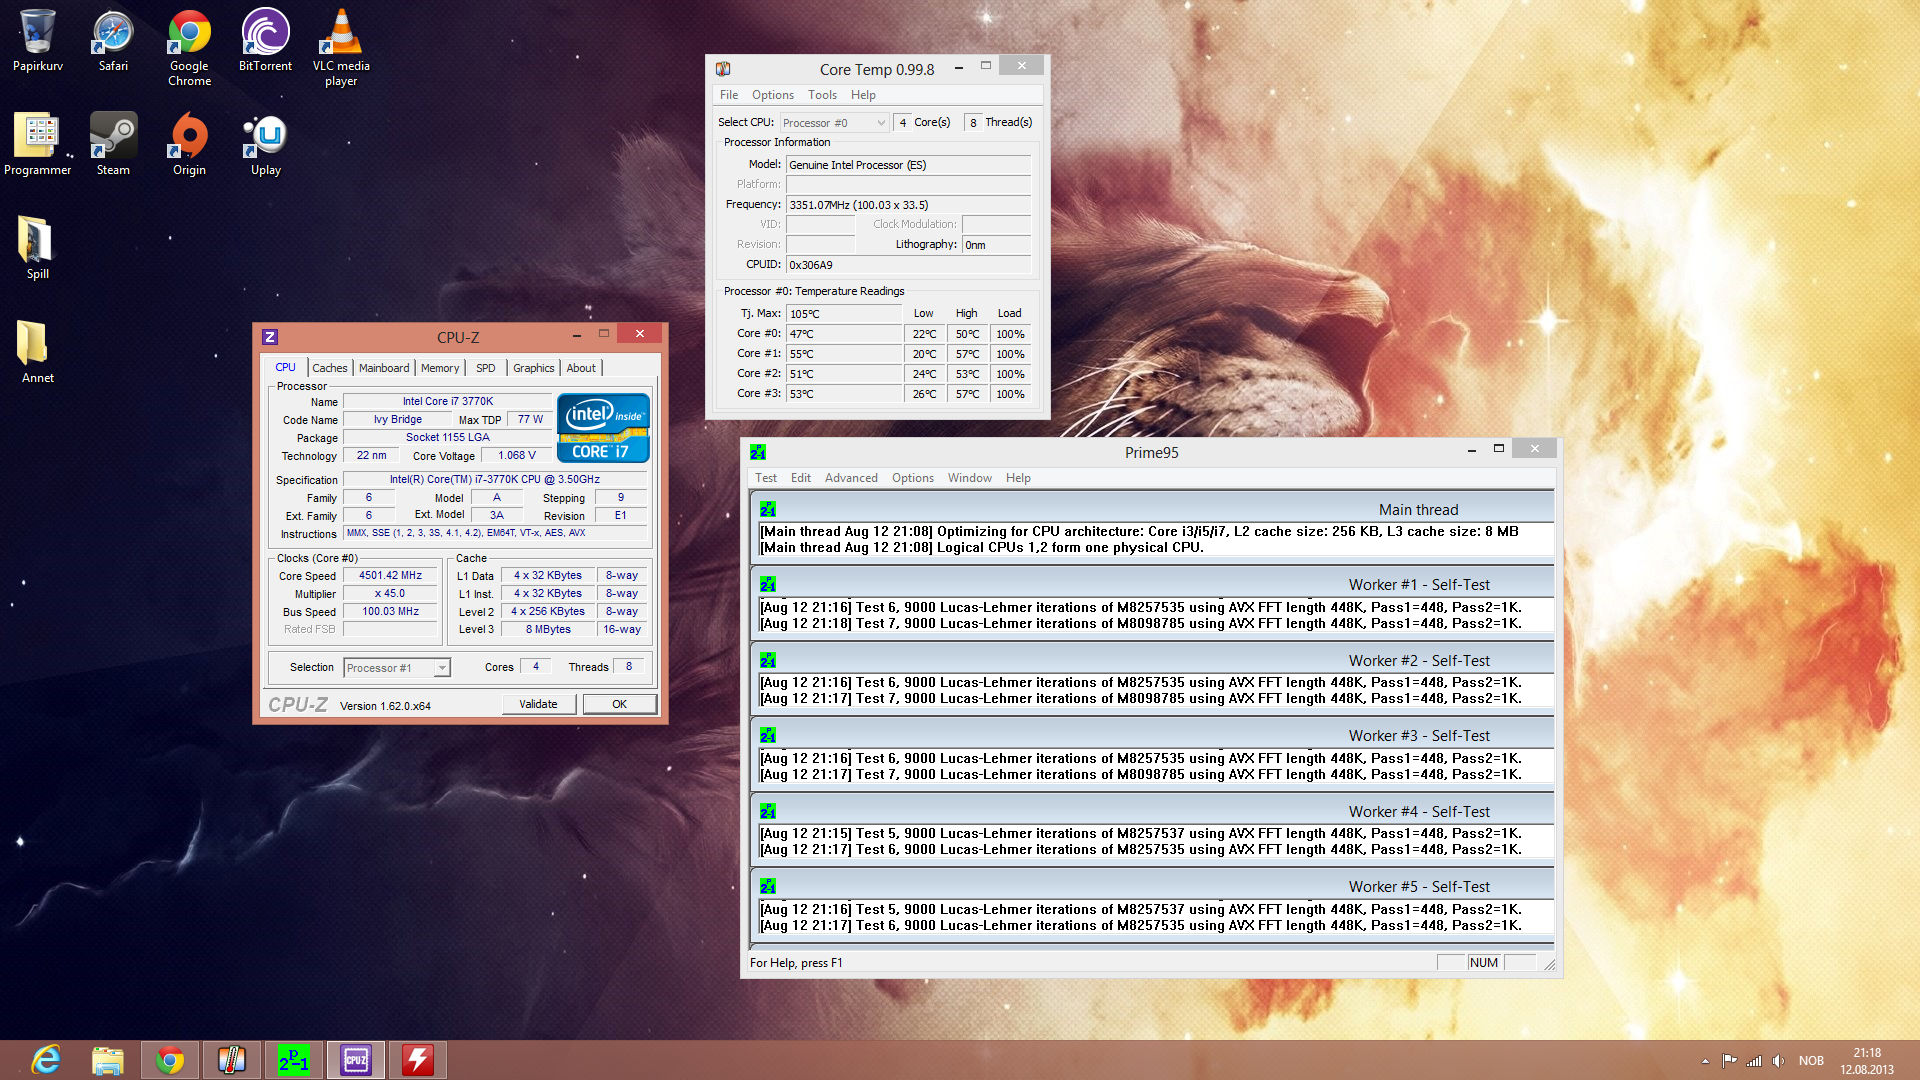
Task: Select Prime95 taskbar button
Action: coord(294,1060)
